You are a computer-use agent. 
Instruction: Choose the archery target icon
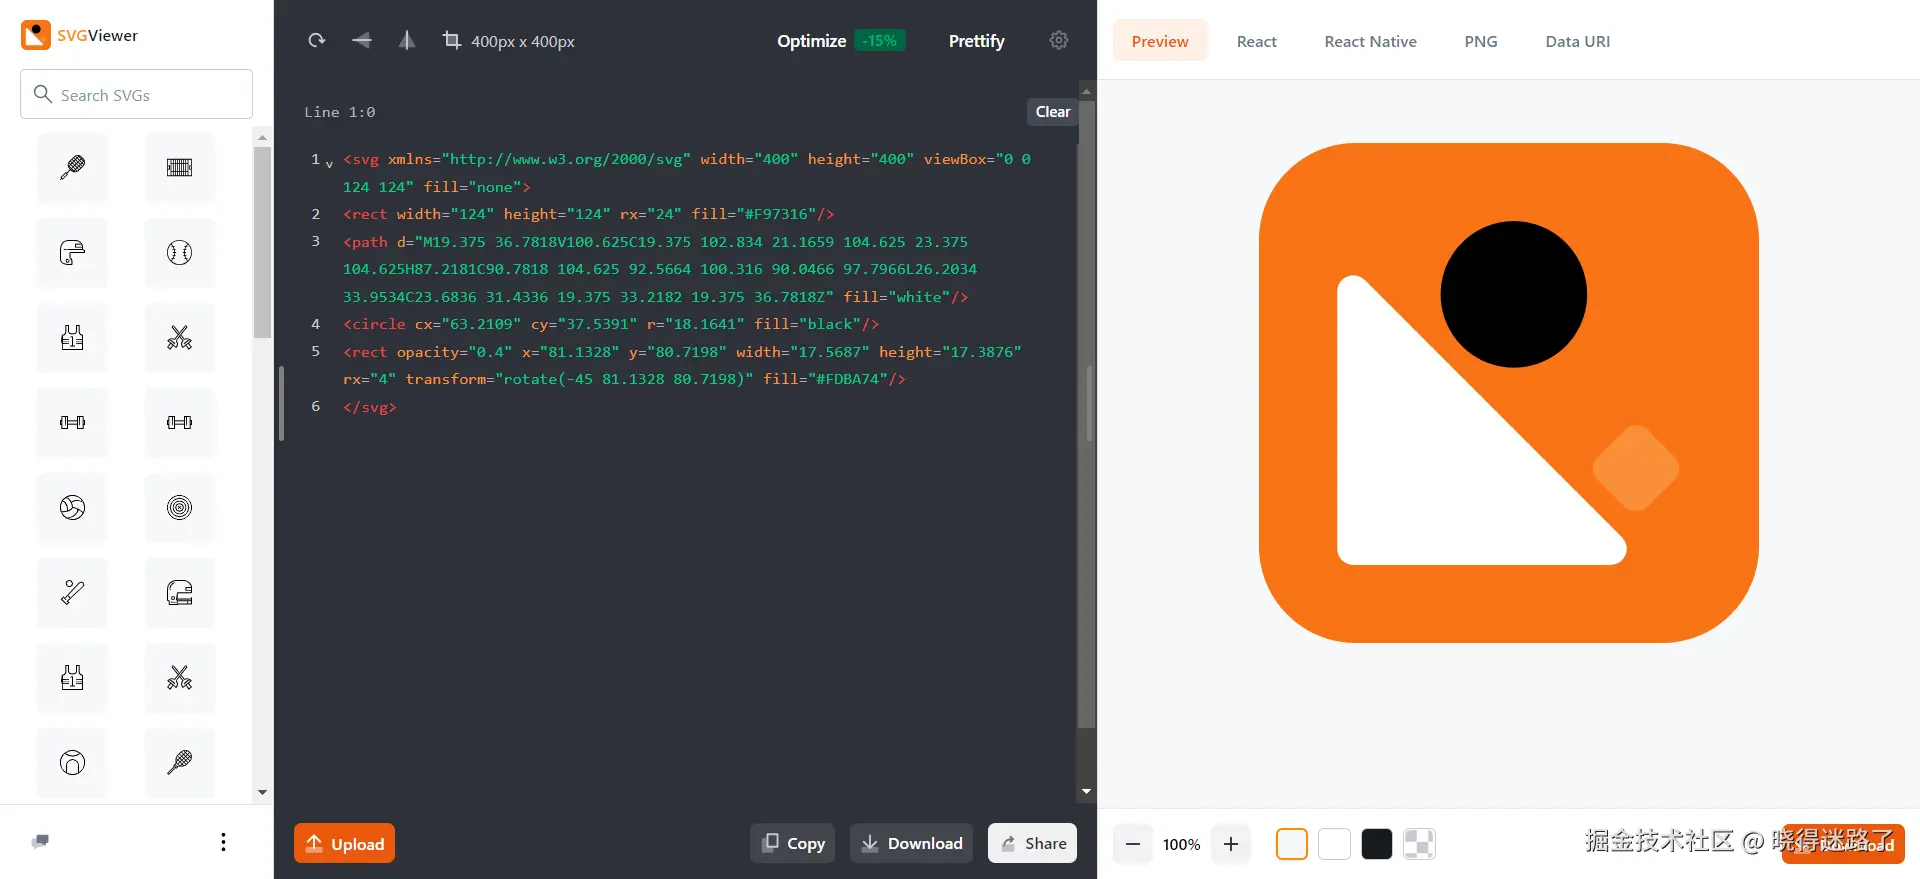pyautogui.click(x=180, y=507)
